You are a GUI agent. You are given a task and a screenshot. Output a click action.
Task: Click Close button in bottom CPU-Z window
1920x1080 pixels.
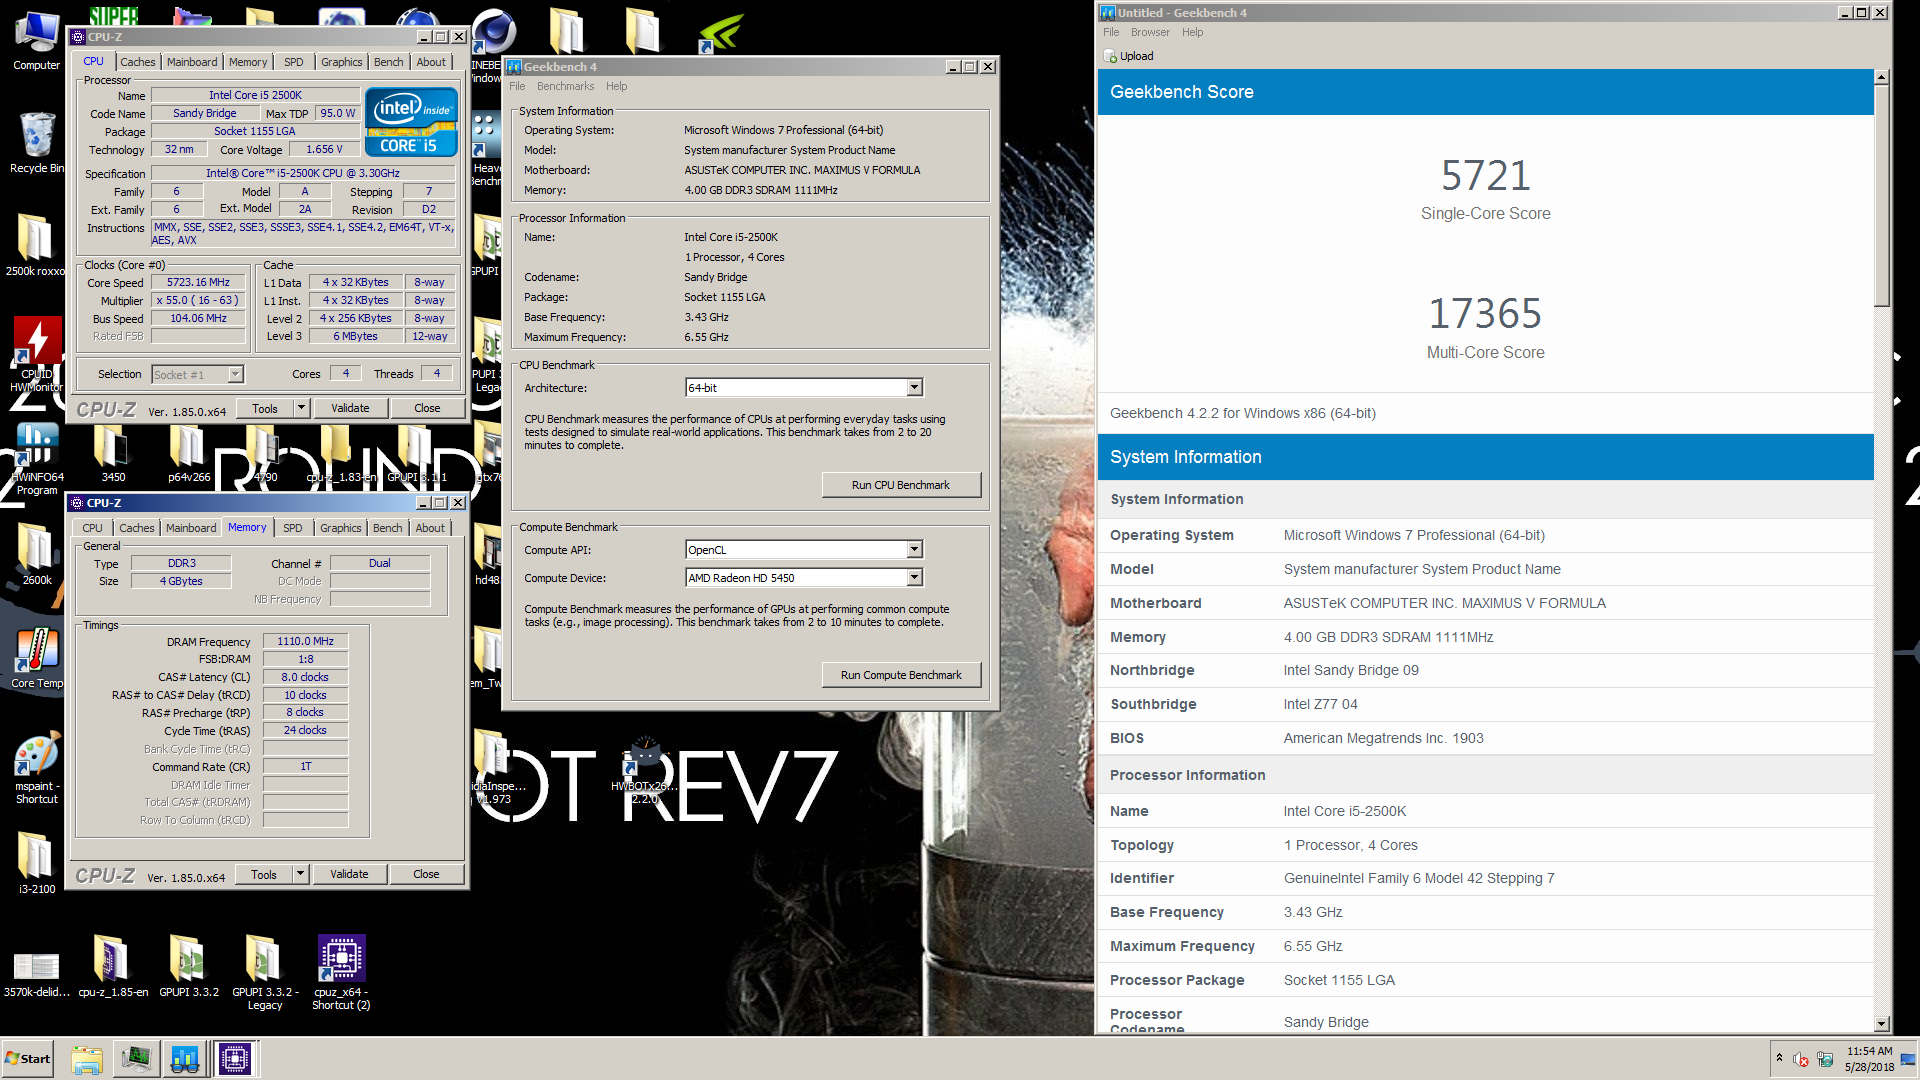426,874
